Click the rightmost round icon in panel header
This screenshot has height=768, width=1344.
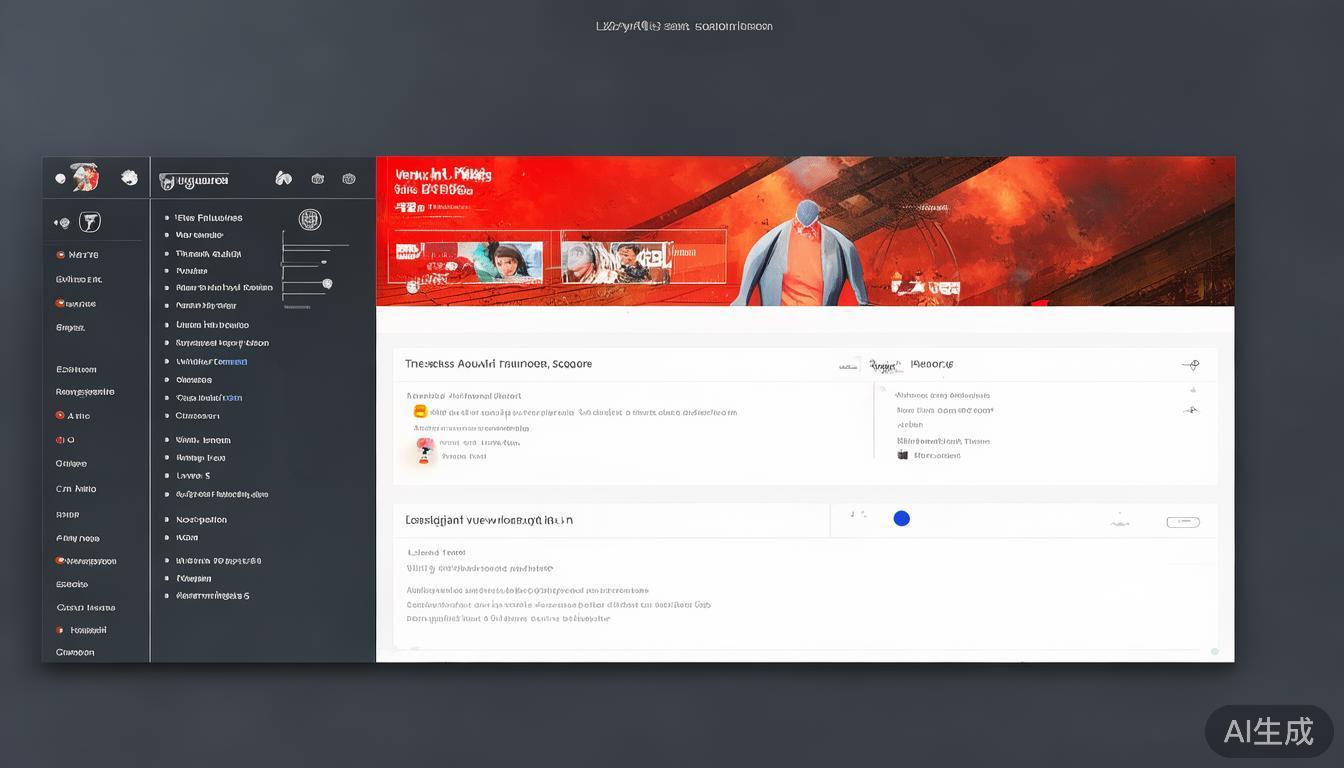pyautogui.click(x=349, y=179)
